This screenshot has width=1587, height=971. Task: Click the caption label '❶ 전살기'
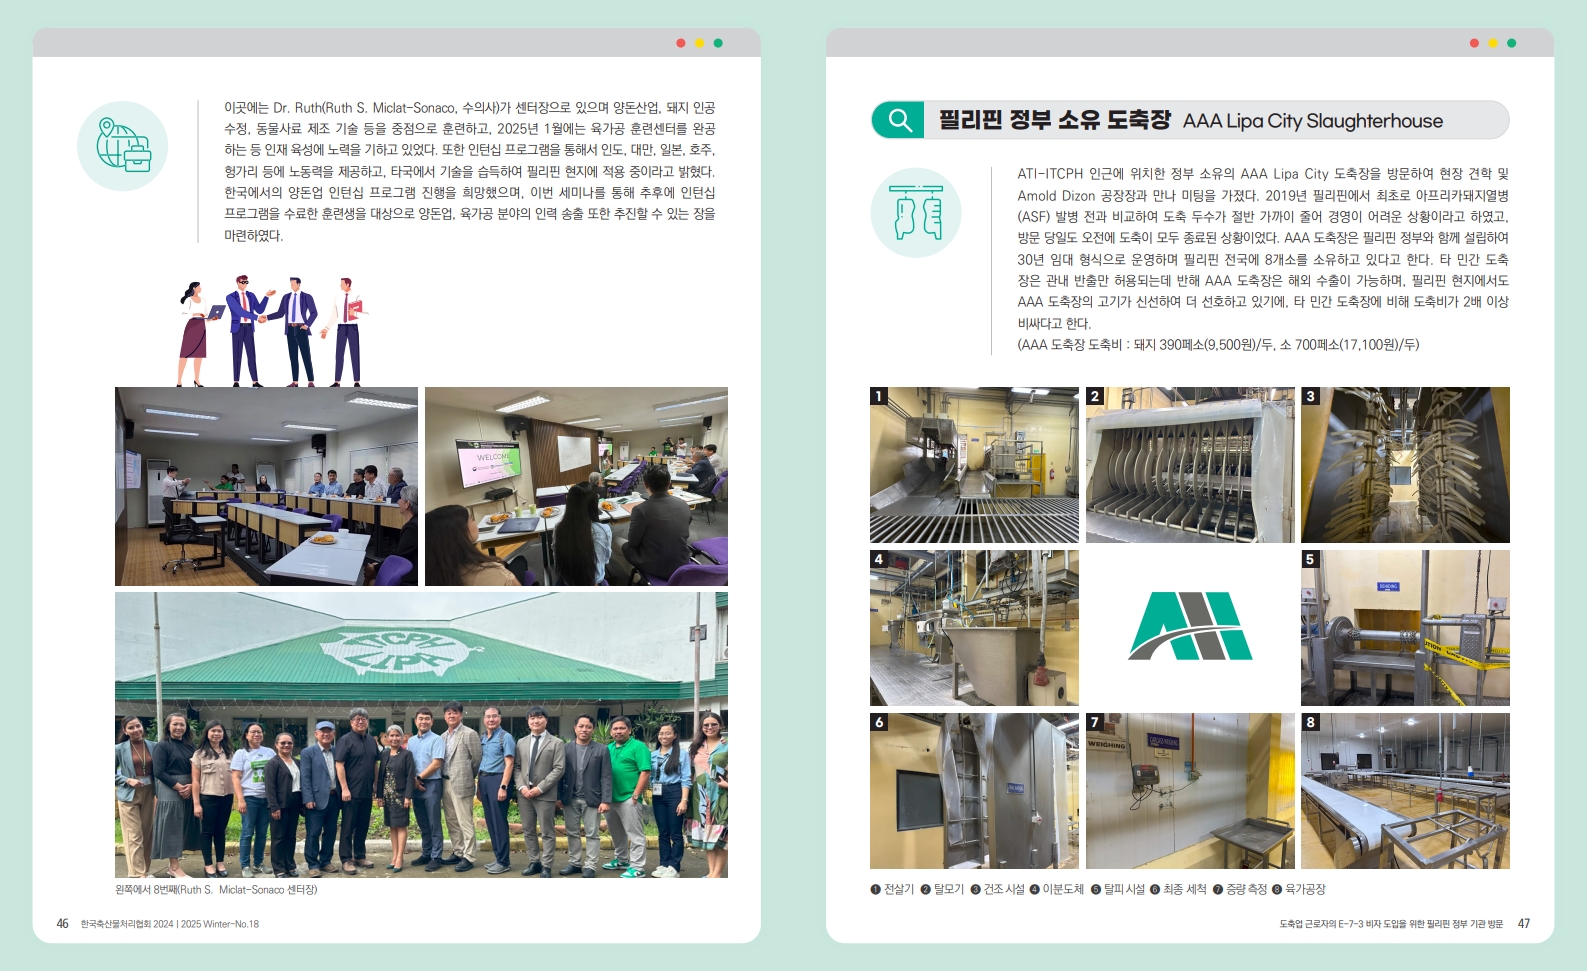click(892, 889)
